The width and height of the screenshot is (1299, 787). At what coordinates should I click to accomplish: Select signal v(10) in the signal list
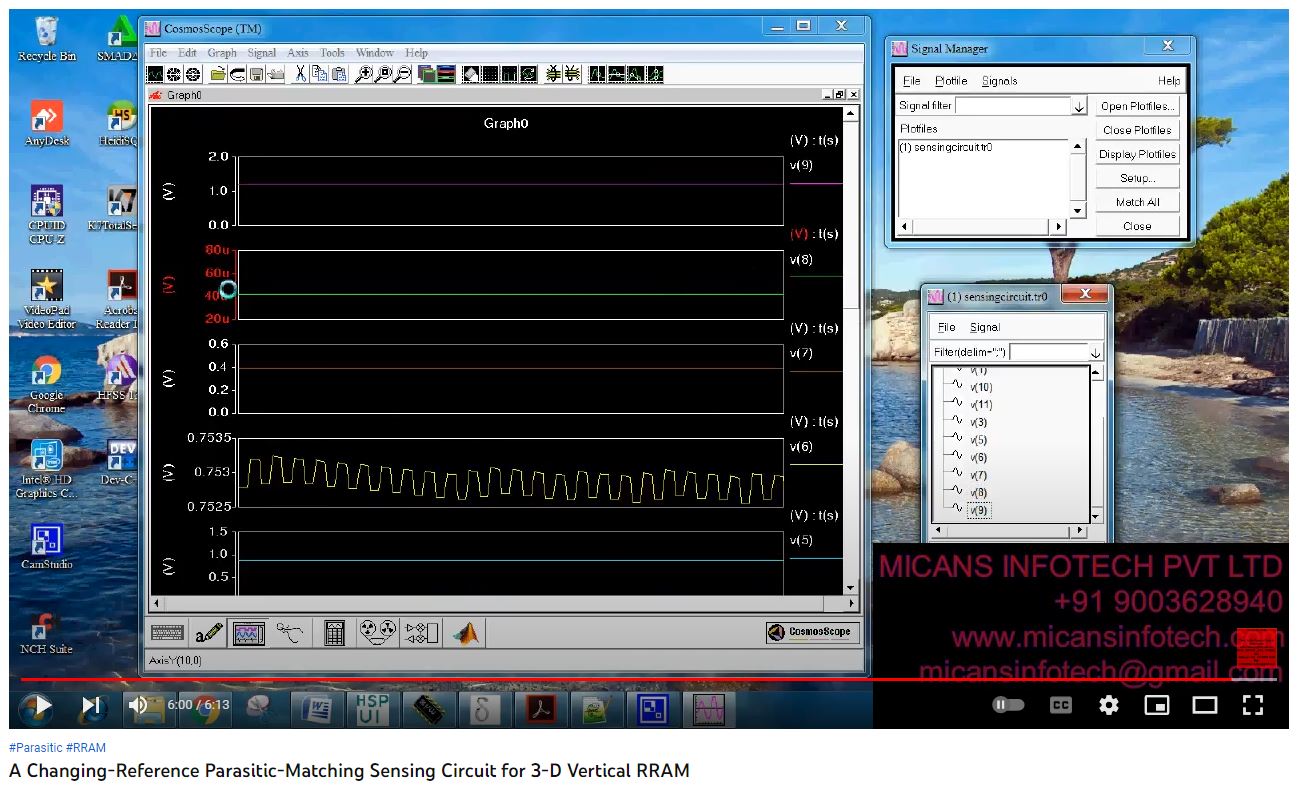coord(981,387)
